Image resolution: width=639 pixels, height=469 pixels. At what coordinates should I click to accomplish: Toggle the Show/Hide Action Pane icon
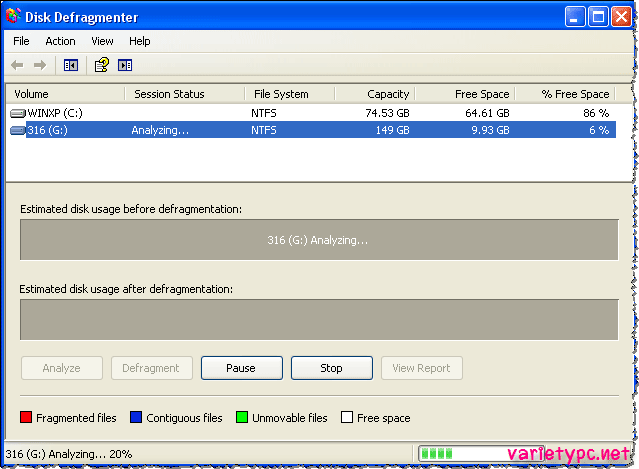point(125,65)
